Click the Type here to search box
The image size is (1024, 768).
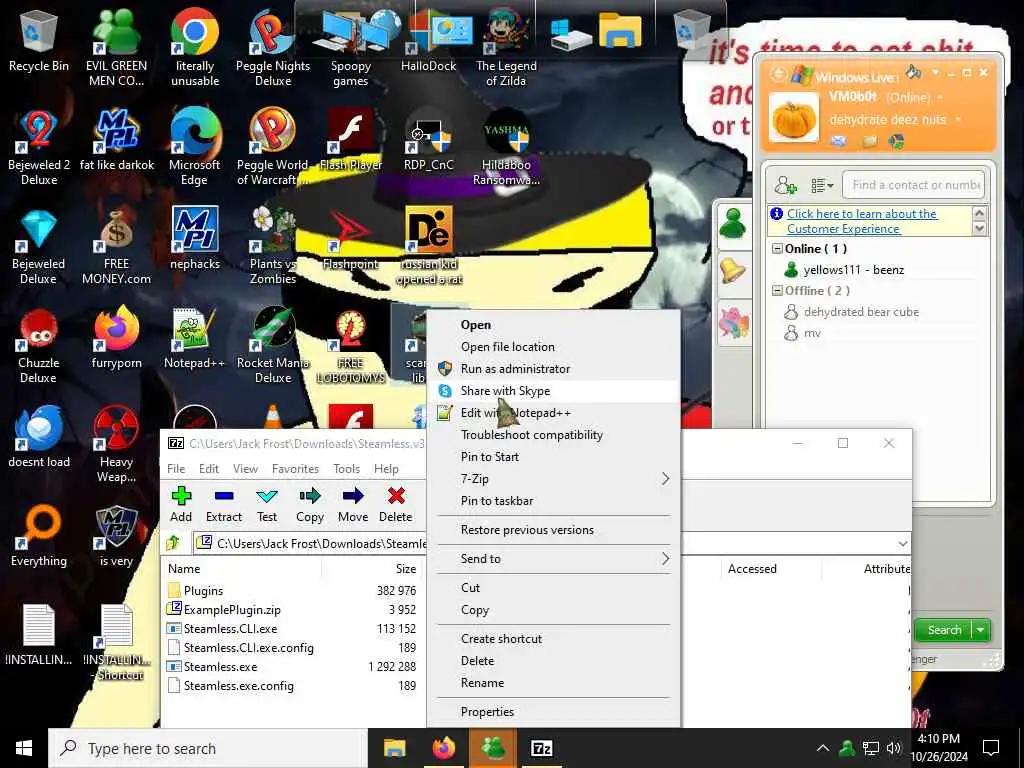(208, 748)
